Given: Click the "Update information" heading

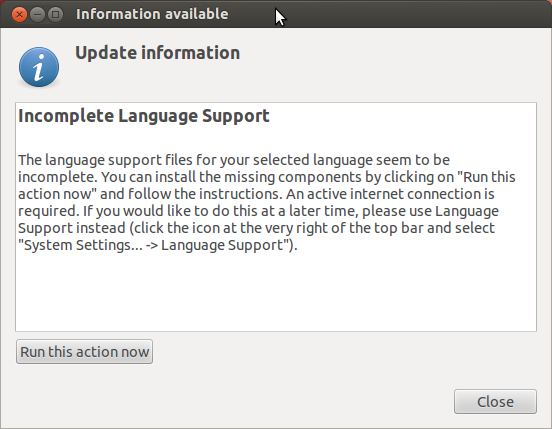Looking at the screenshot, I should (157, 53).
